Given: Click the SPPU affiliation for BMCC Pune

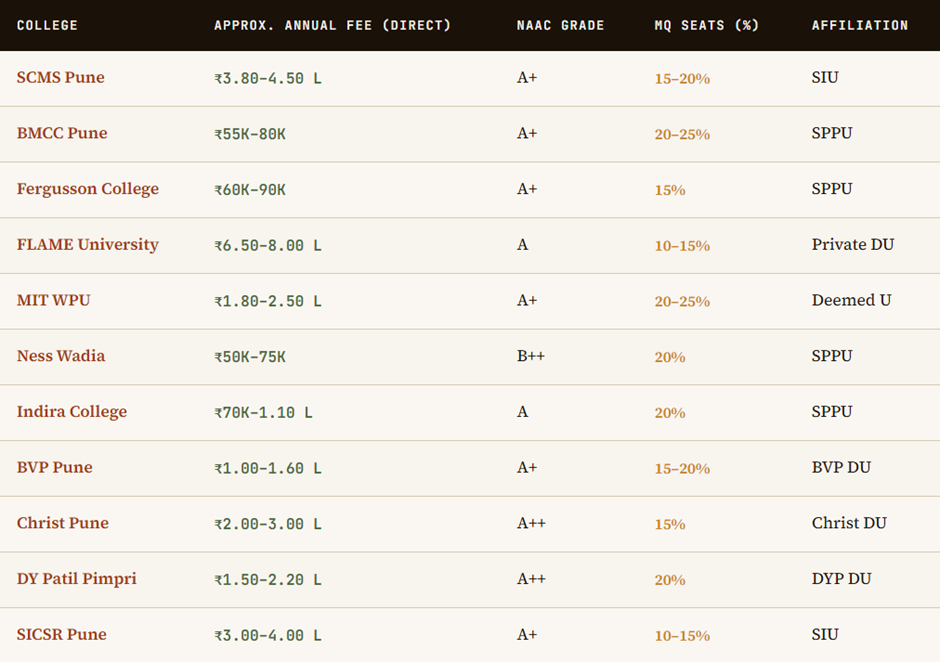Looking at the screenshot, I should 832,133.
